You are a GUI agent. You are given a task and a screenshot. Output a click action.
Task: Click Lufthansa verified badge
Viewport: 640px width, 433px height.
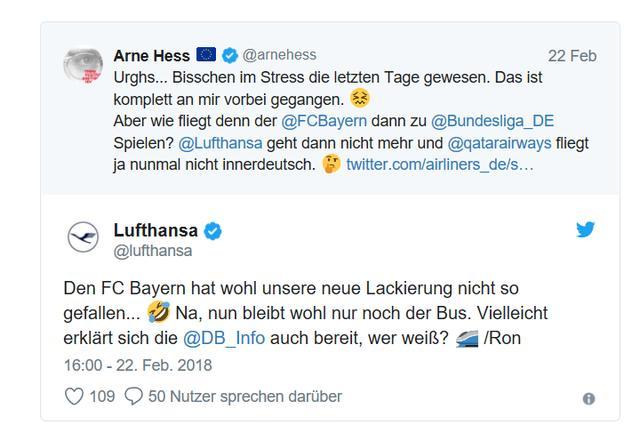click(x=212, y=231)
